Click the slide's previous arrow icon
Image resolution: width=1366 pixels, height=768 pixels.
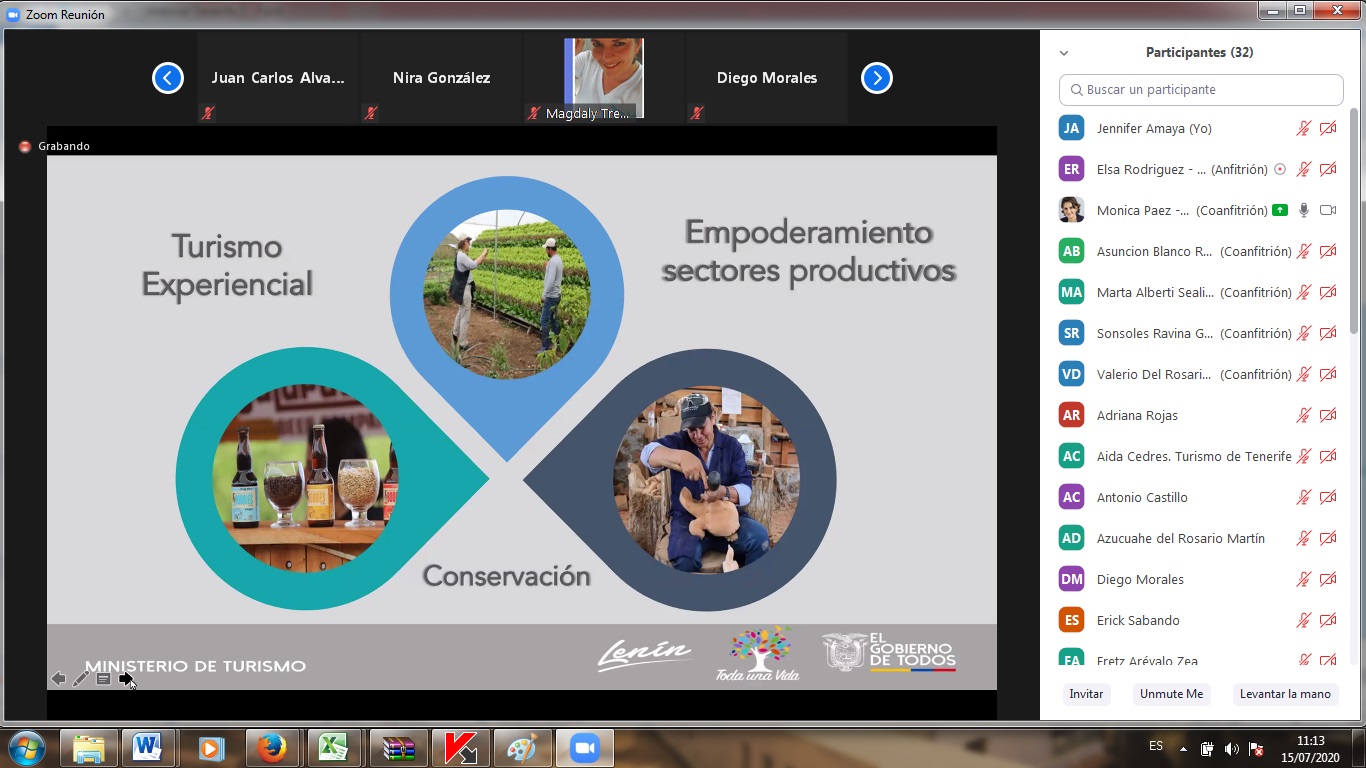pos(58,679)
